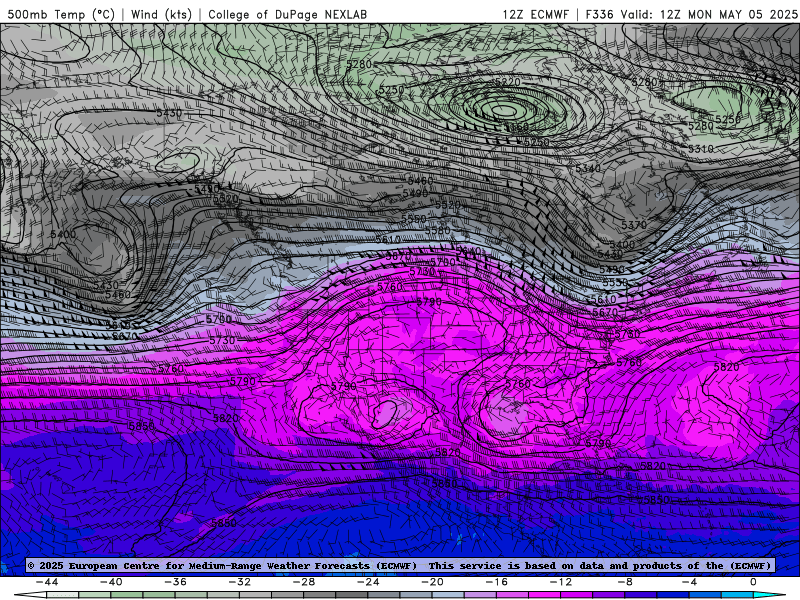
Task: Click the -12 legend tick label
Action: pos(561,582)
